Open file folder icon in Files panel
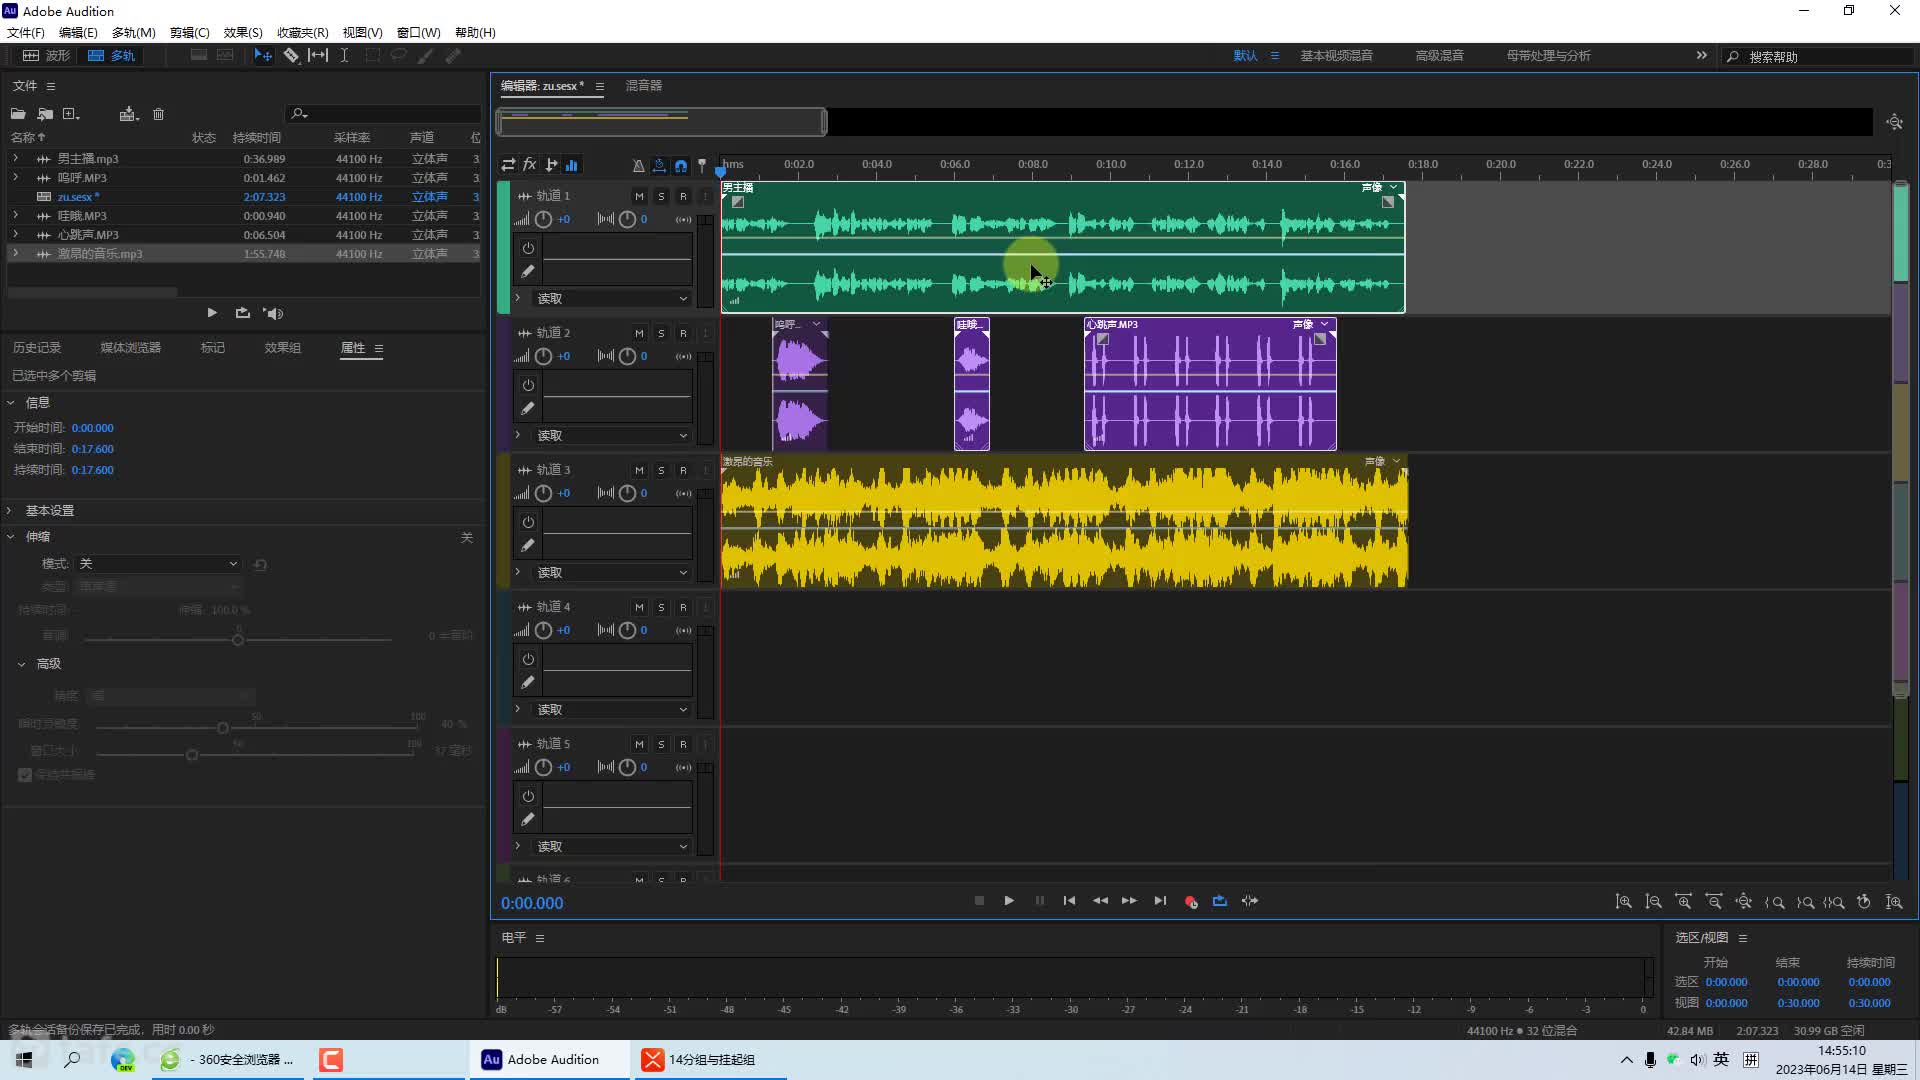The image size is (1920, 1080). pos(18,114)
